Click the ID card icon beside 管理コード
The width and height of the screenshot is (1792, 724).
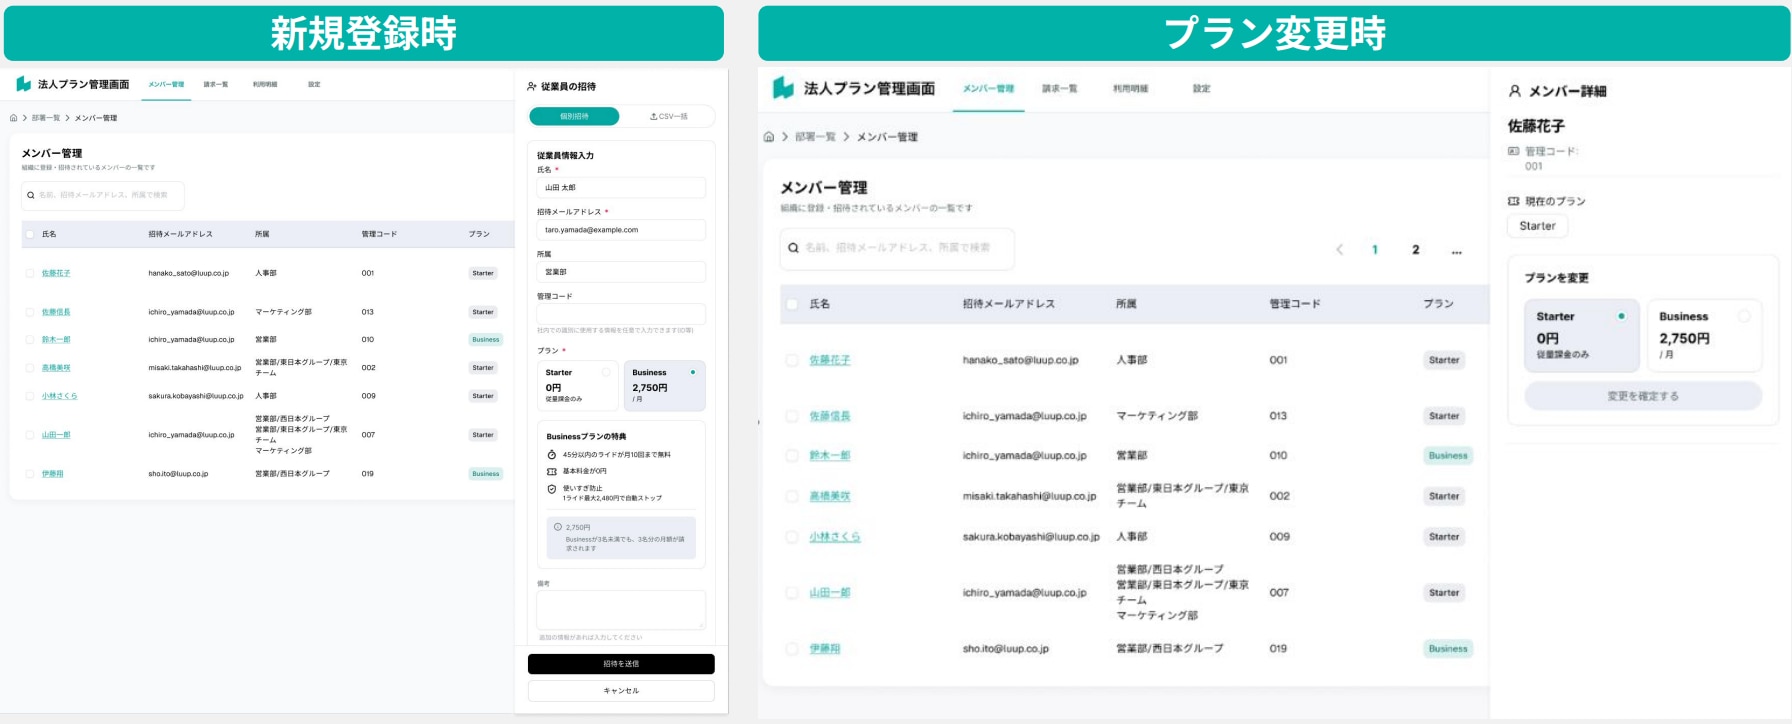coord(1513,151)
